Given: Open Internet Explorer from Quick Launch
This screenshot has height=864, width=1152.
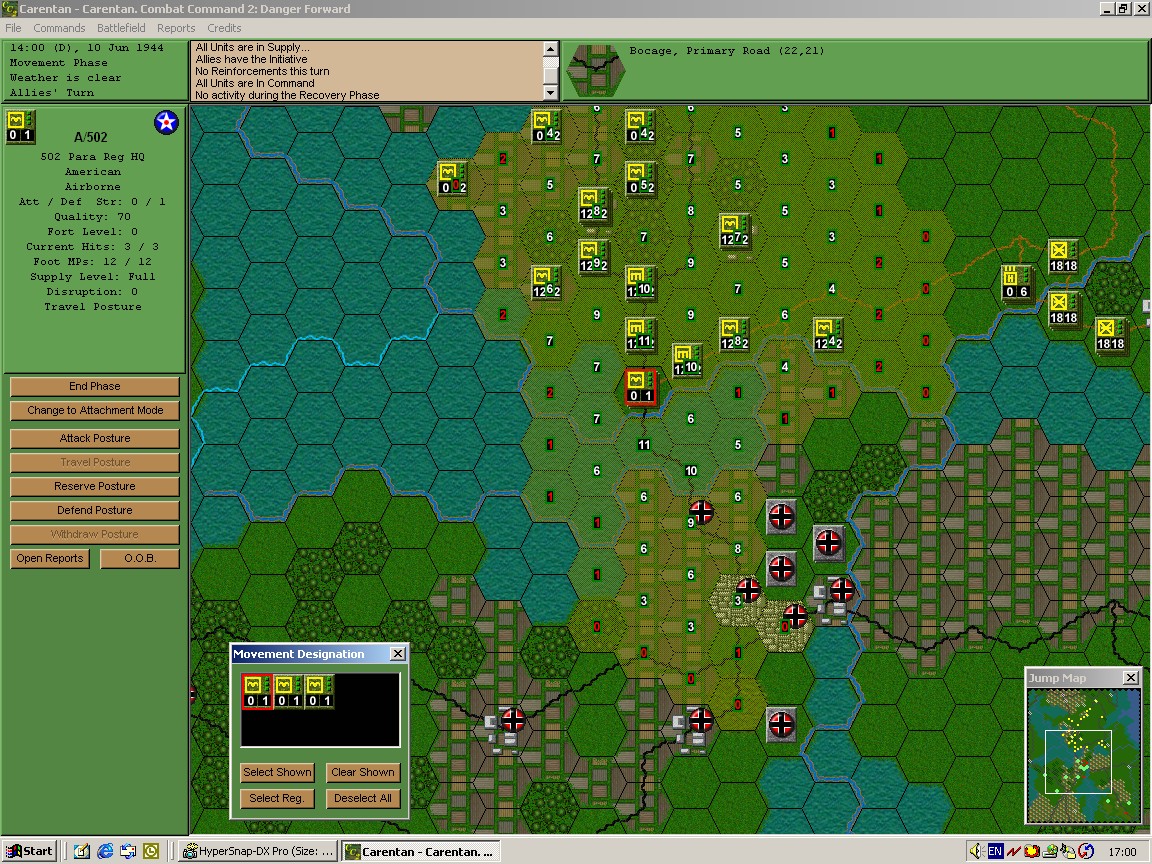Looking at the screenshot, I should tap(105, 852).
